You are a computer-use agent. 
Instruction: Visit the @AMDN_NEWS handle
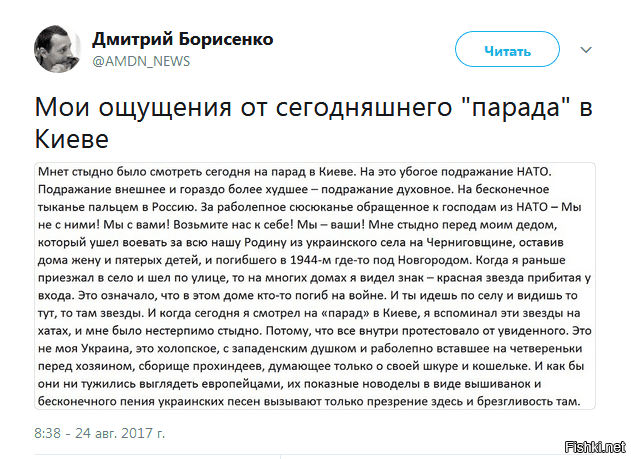click(x=141, y=61)
